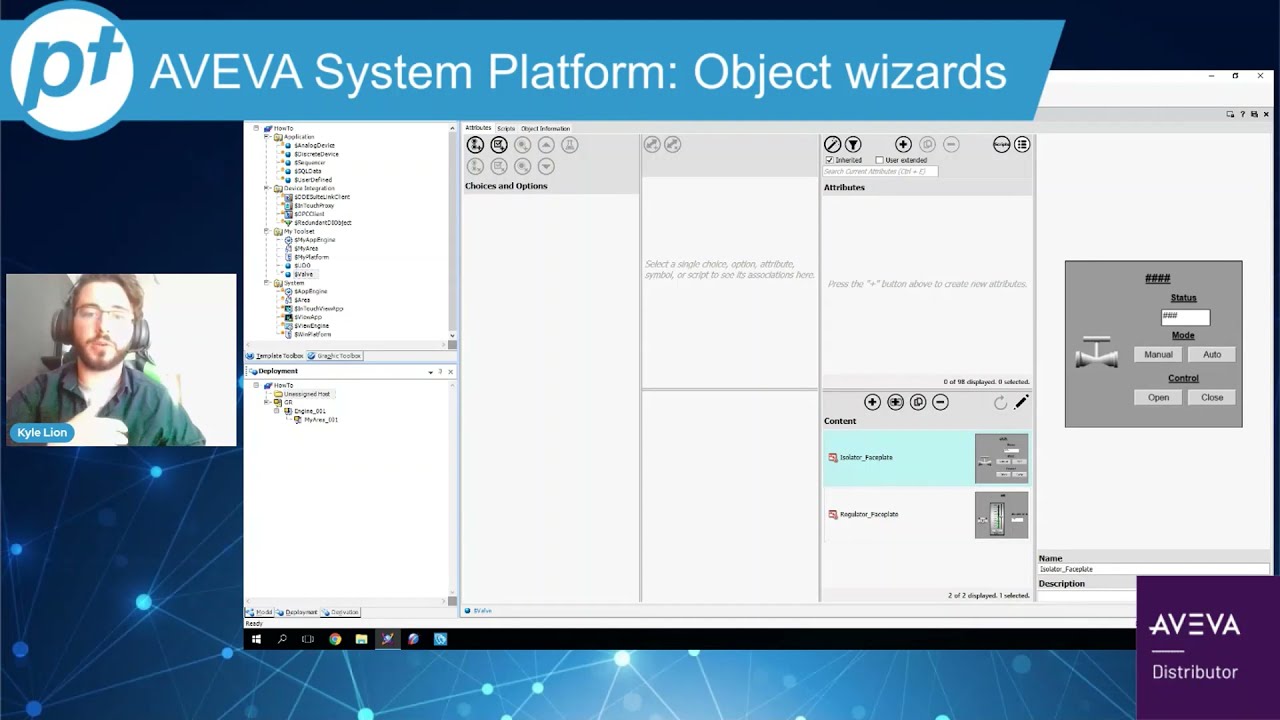Click the first association link icon in middle pane
This screenshot has height=720, width=1280.
(x=652, y=145)
